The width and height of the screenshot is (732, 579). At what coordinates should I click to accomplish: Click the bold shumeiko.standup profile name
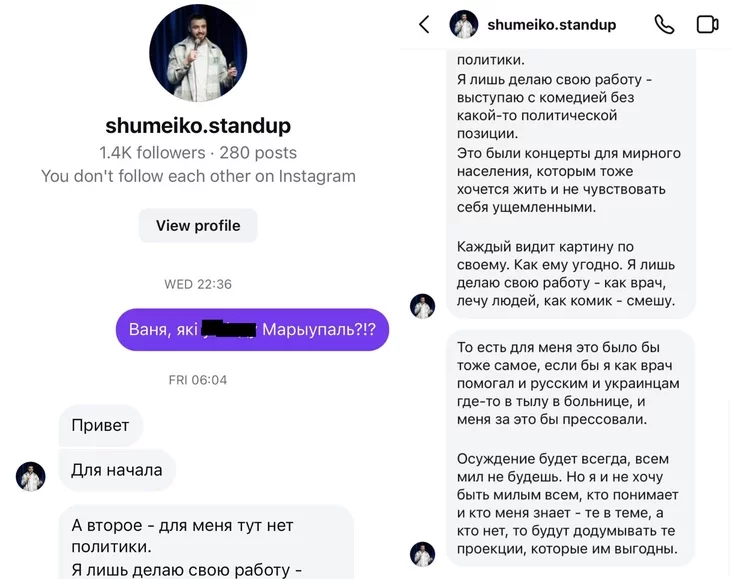point(198,126)
